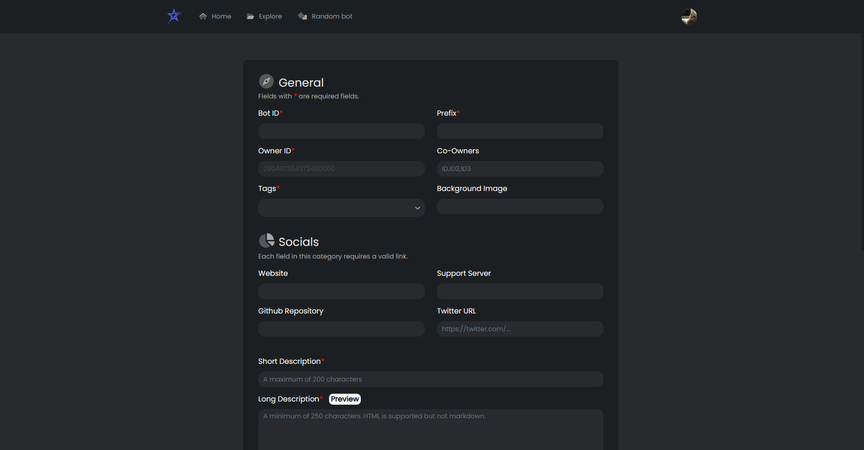Click the General section compass icon
Image resolution: width=864 pixels, height=450 pixels.
tap(266, 82)
